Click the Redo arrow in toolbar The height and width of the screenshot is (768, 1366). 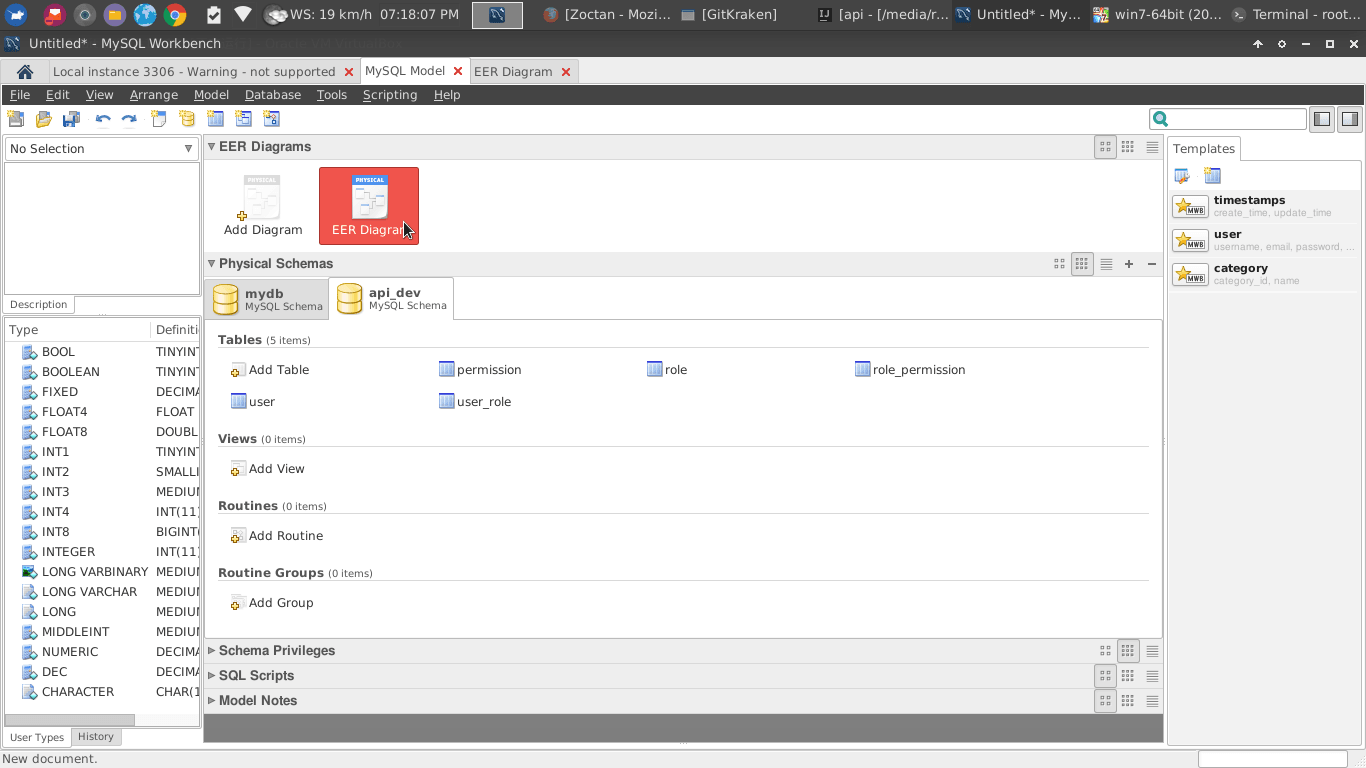(x=129, y=119)
